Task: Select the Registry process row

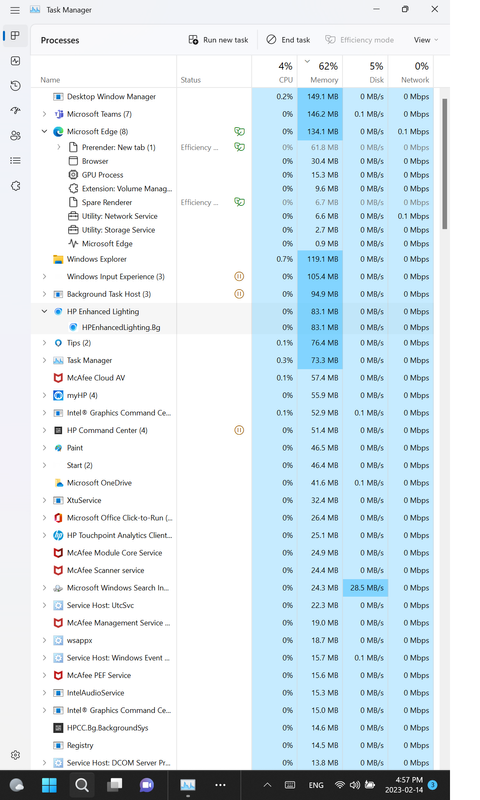Action: (x=232, y=745)
